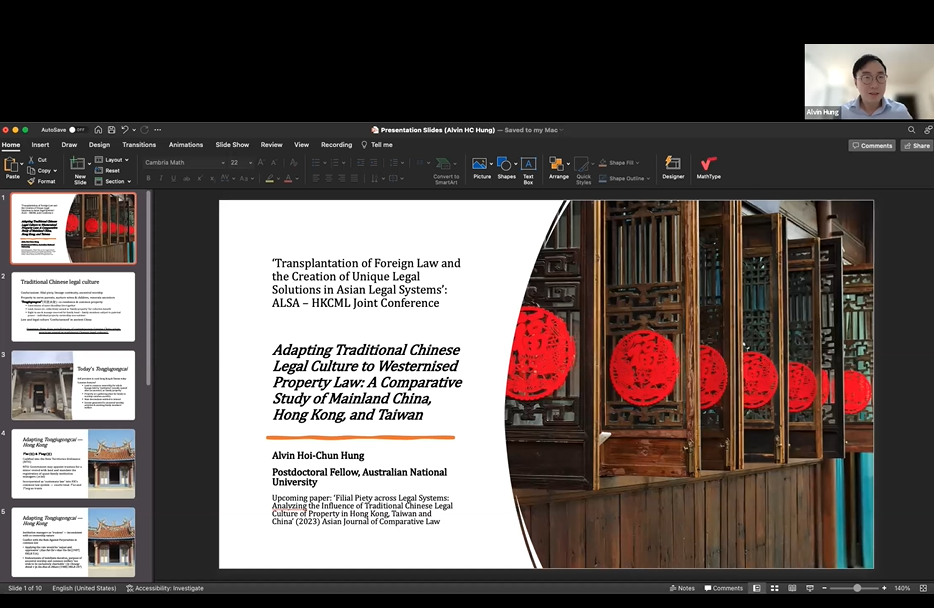Click the Search magnifier icon
The image size is (934, 608).
coord(912,130)
